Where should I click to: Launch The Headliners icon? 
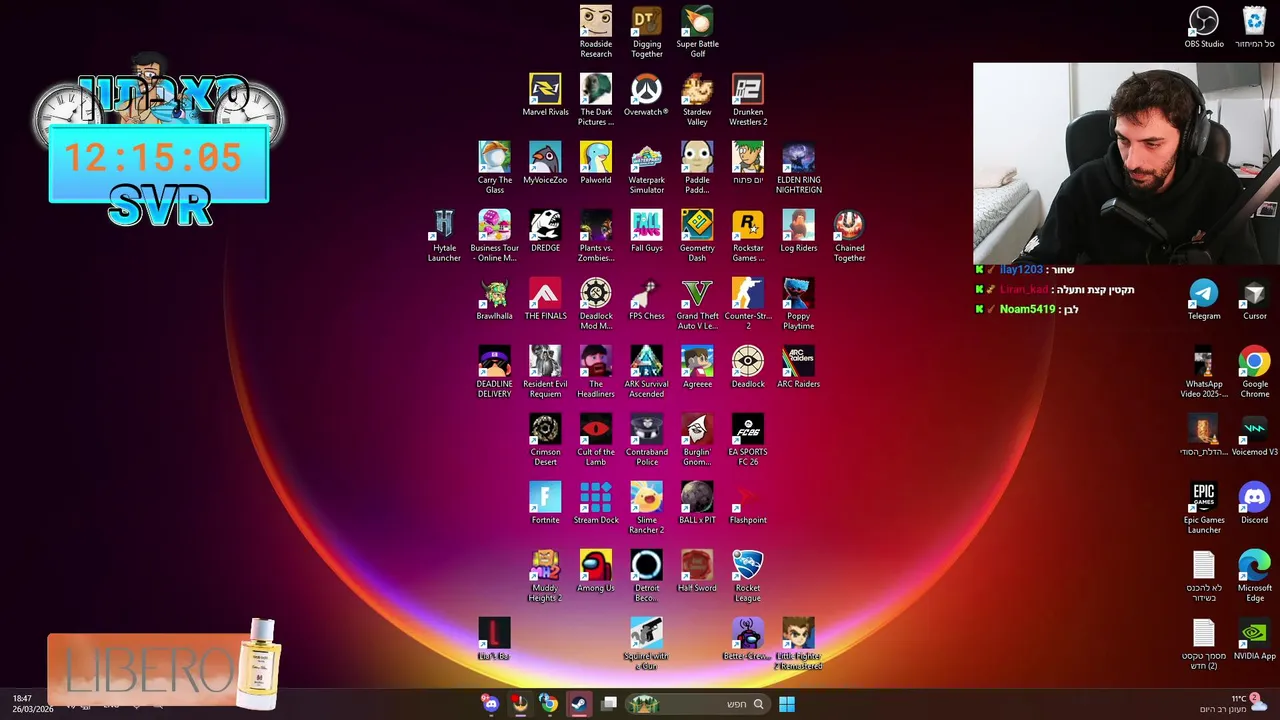596,372
